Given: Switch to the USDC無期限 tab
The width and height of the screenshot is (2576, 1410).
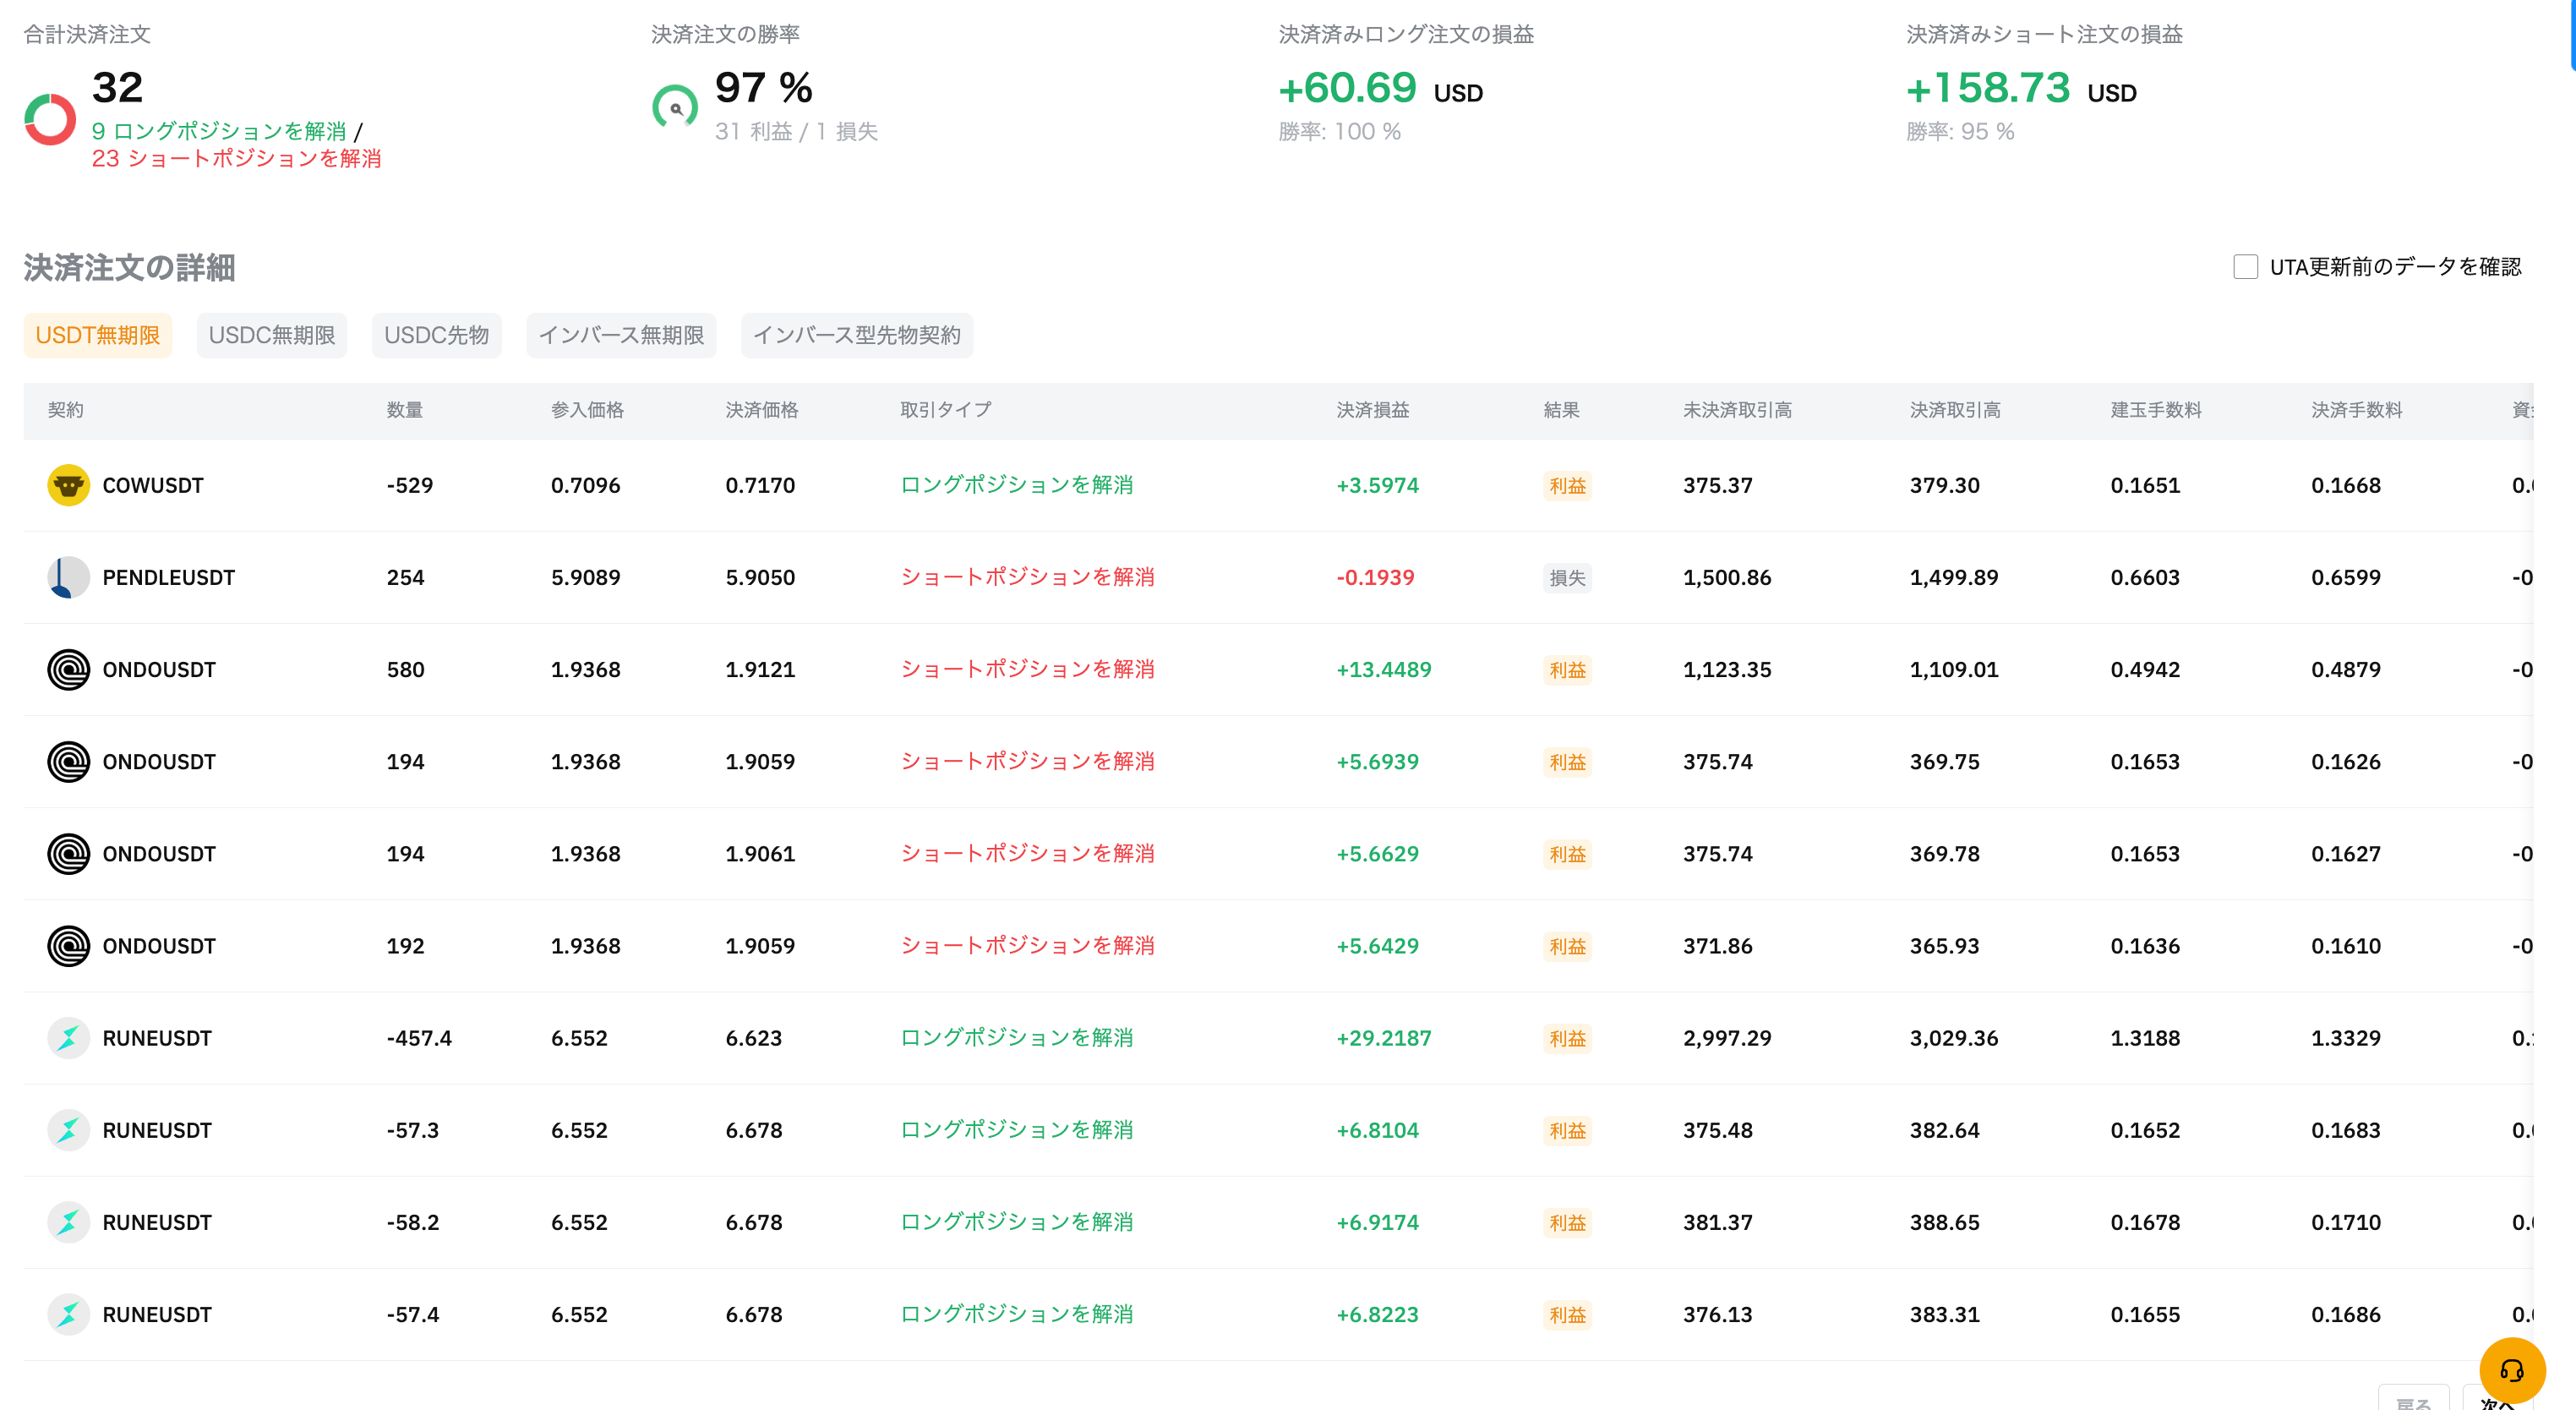Looking at the screenshot, I should [271, 335].
